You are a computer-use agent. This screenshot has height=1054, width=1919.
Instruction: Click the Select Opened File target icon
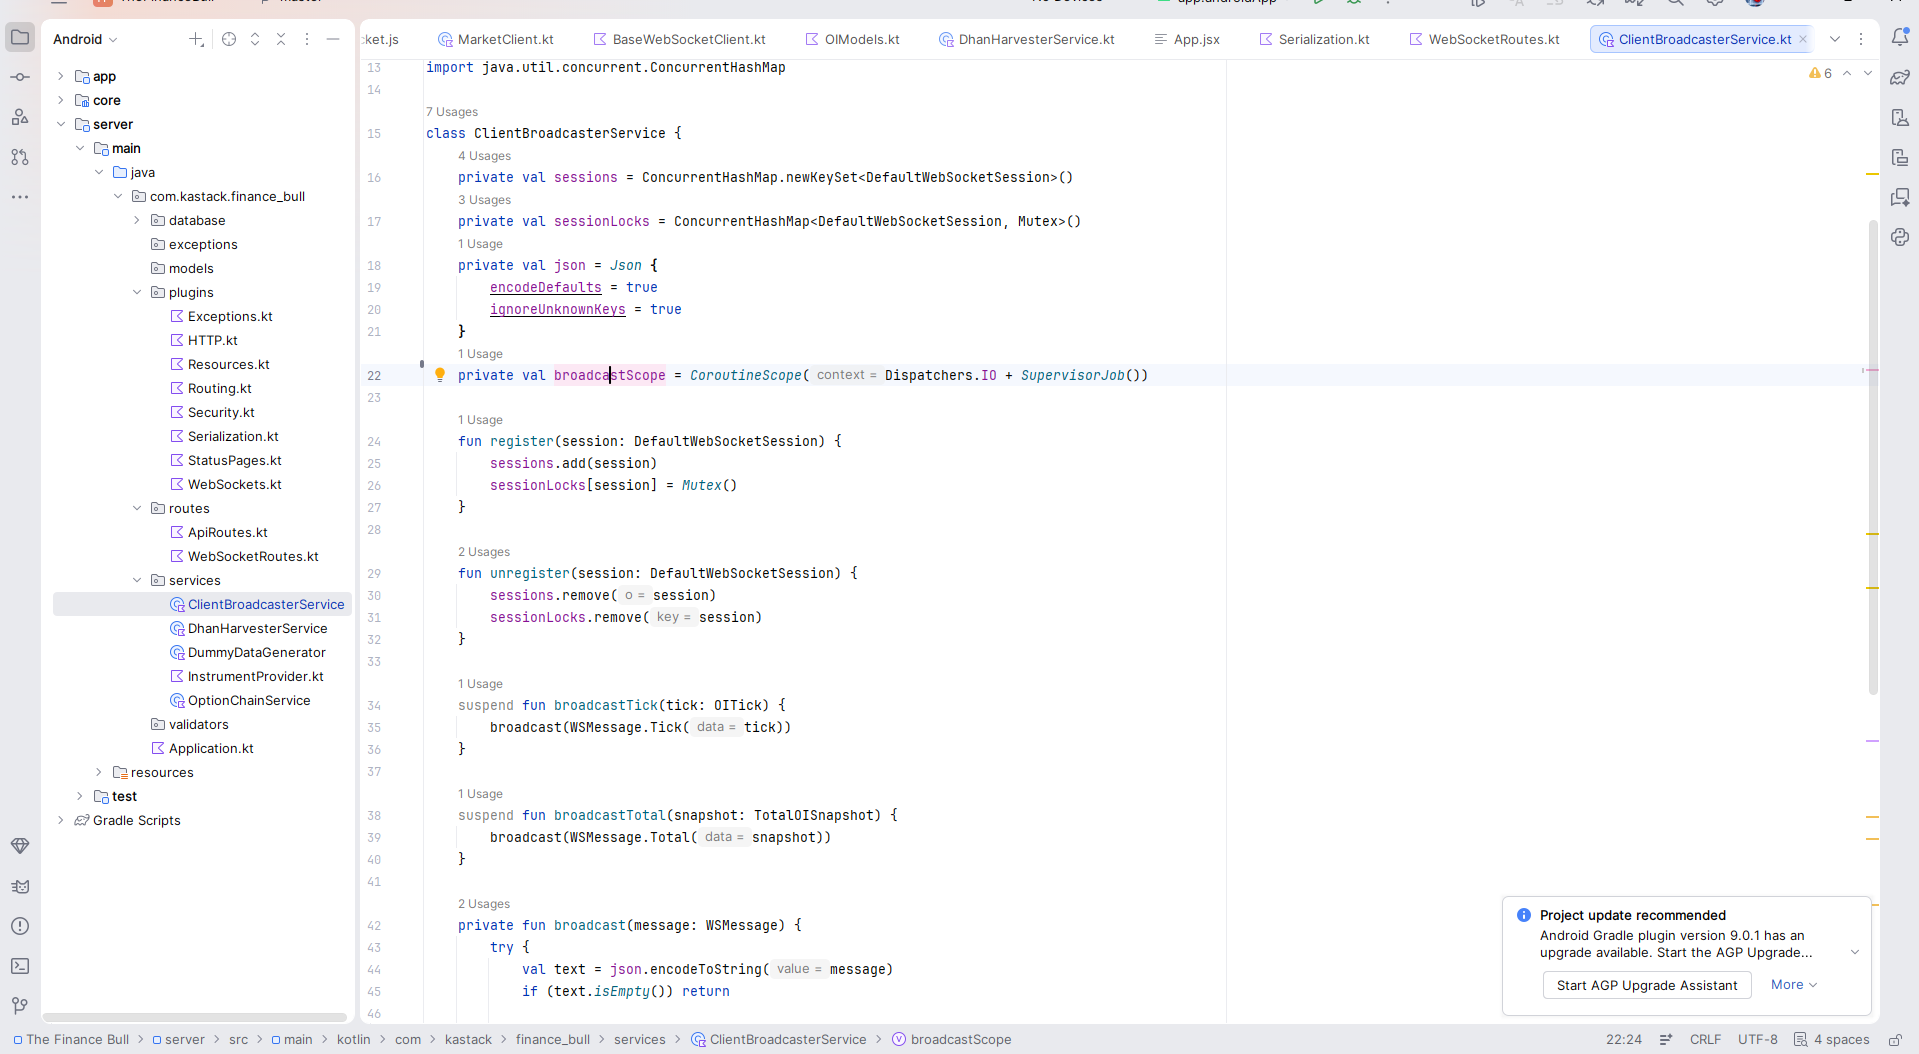pyautogui.click(x=229, y=39)
